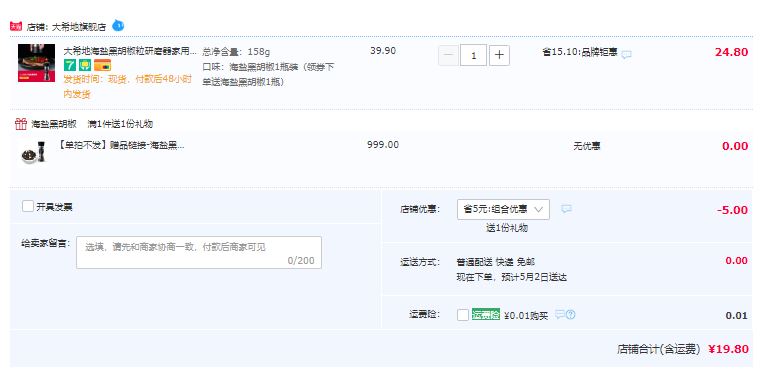Screen dimensions: 777x367
Task: Decrease quantity with minus button
Action: [448, 55]
